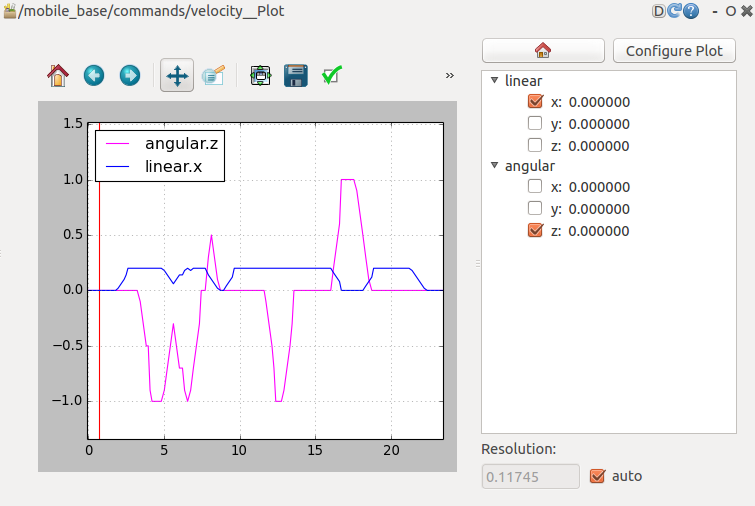Uncheck the linear x checkbox
Image resolution: width=755 pixels, height=506 pixels.
[x=535, y=102]
